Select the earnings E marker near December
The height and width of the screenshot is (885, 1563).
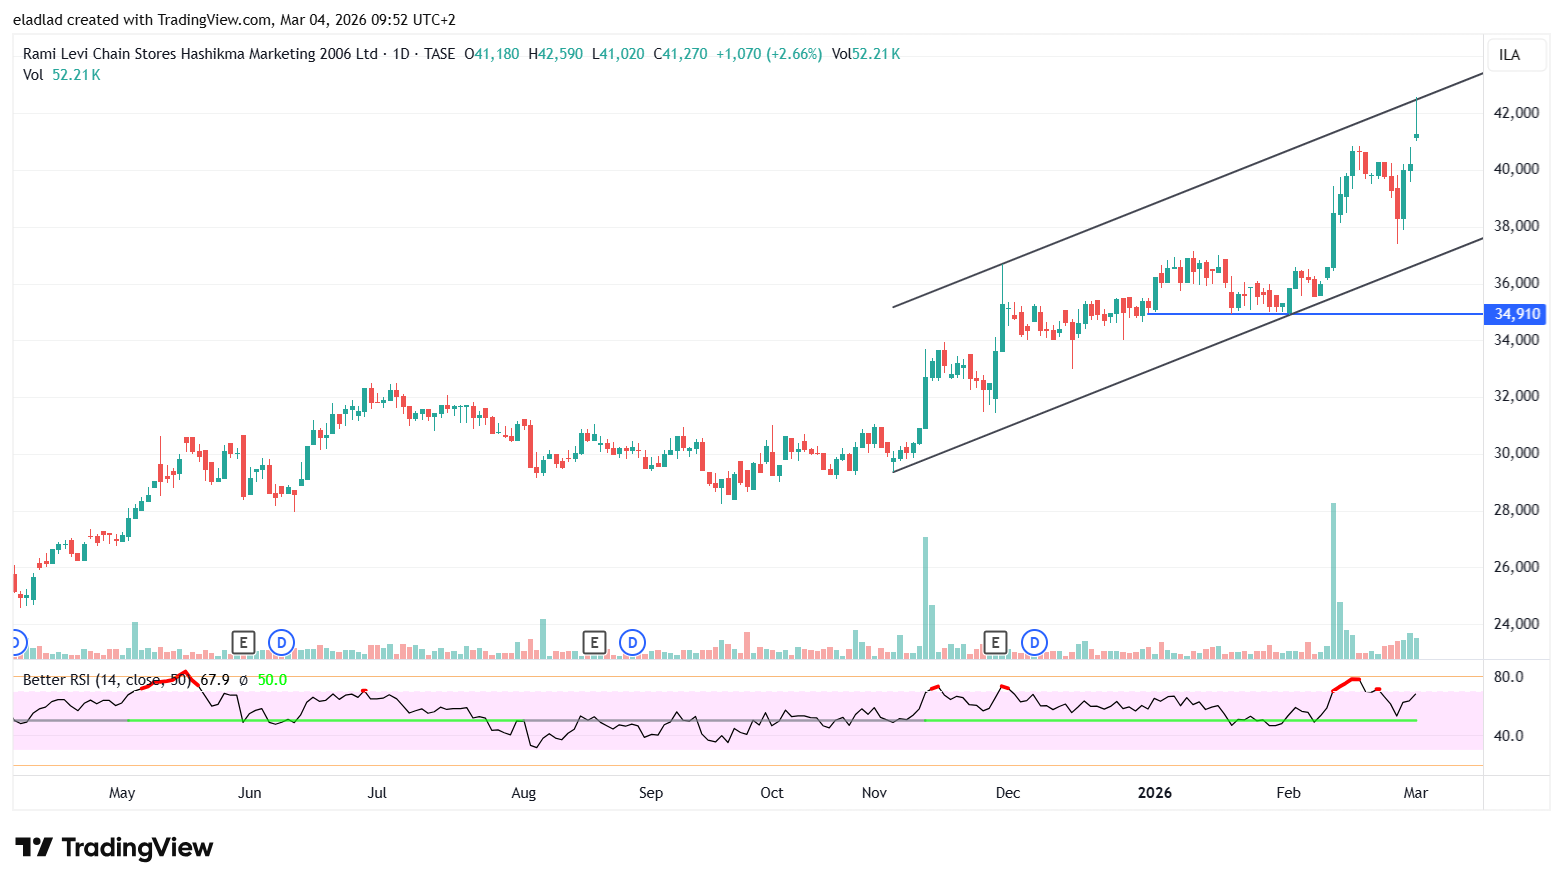tap(995, 642)
